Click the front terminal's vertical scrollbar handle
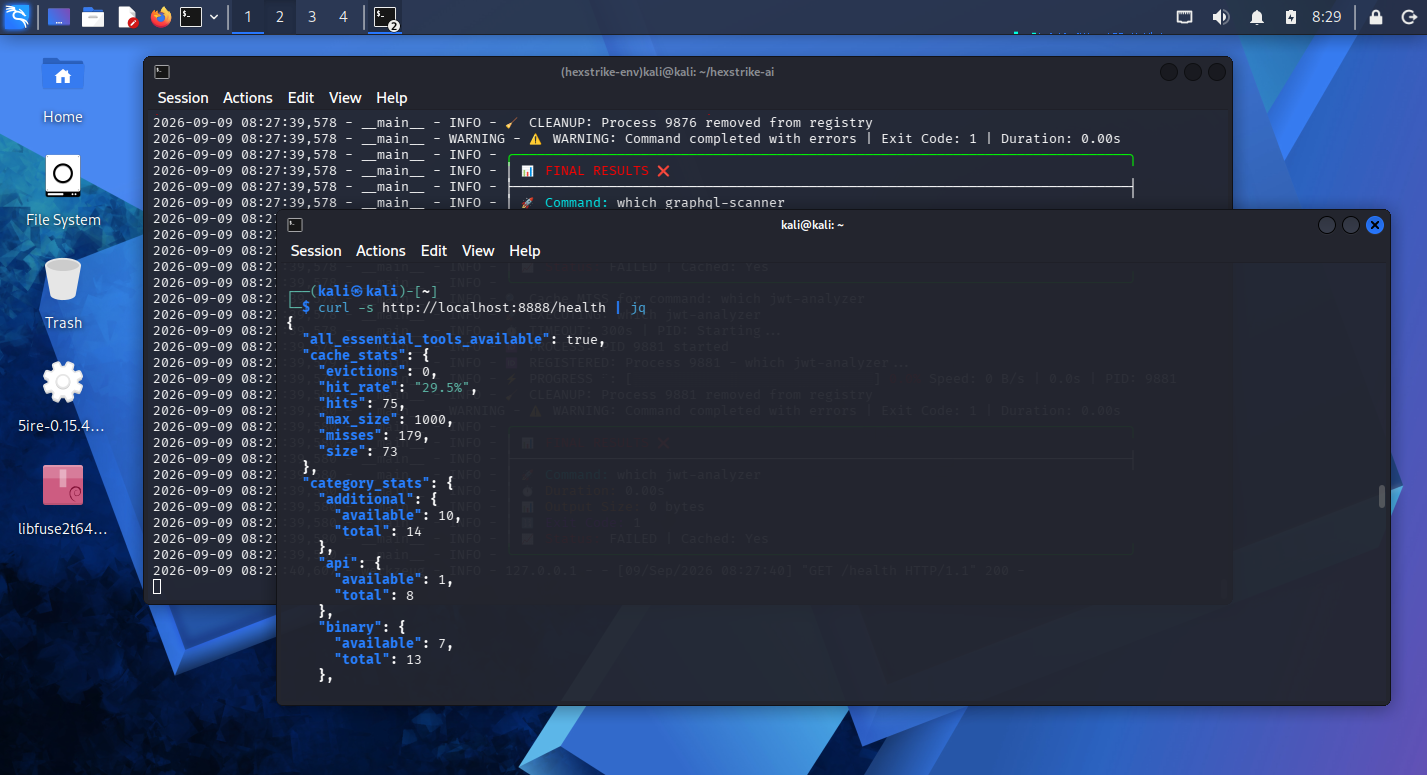 [x=1382, y=497]
